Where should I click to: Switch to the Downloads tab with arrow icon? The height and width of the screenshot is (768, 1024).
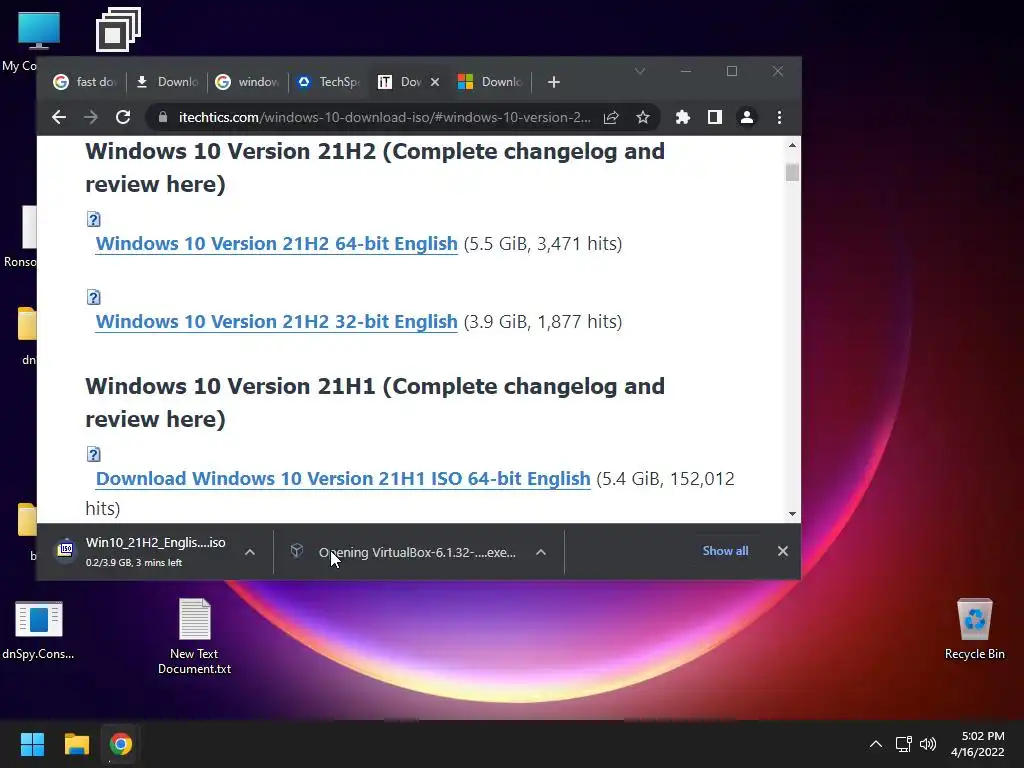pyautogui.click(x=167, y=82)
